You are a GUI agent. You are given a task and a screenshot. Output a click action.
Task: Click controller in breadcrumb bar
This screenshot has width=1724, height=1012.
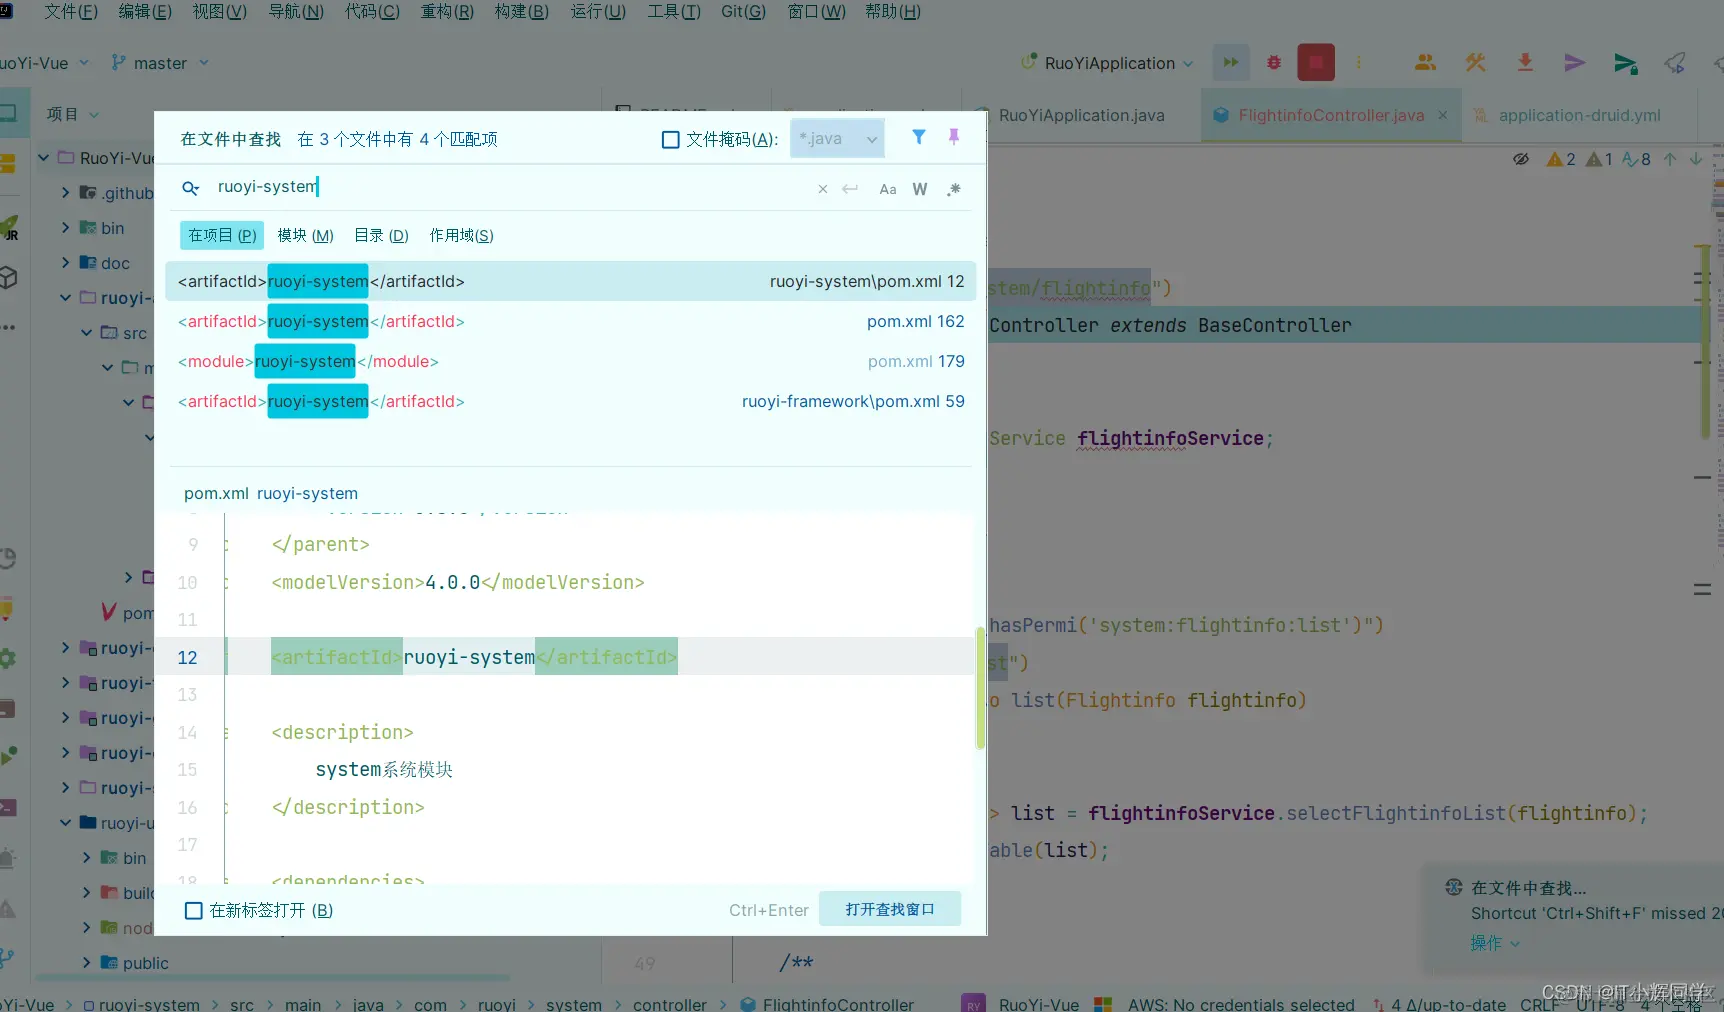[x=669, y=1004]
